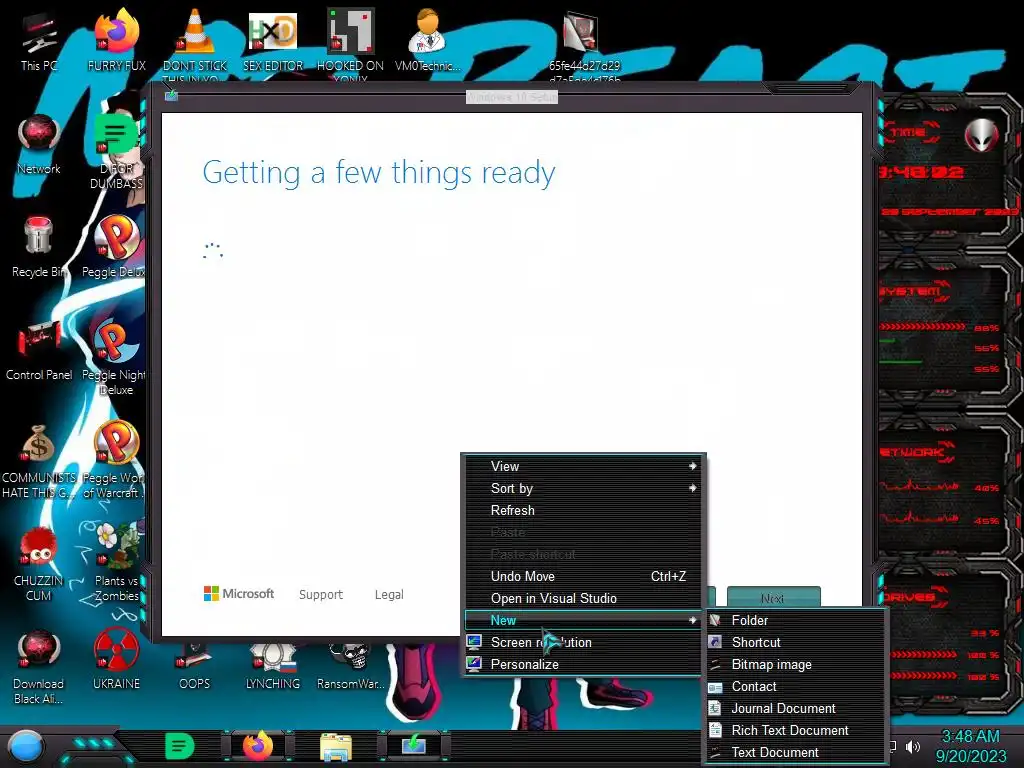Open File Explorer from the taskbar
This screenshot has height=768, width=1024.
coord(336,746)
